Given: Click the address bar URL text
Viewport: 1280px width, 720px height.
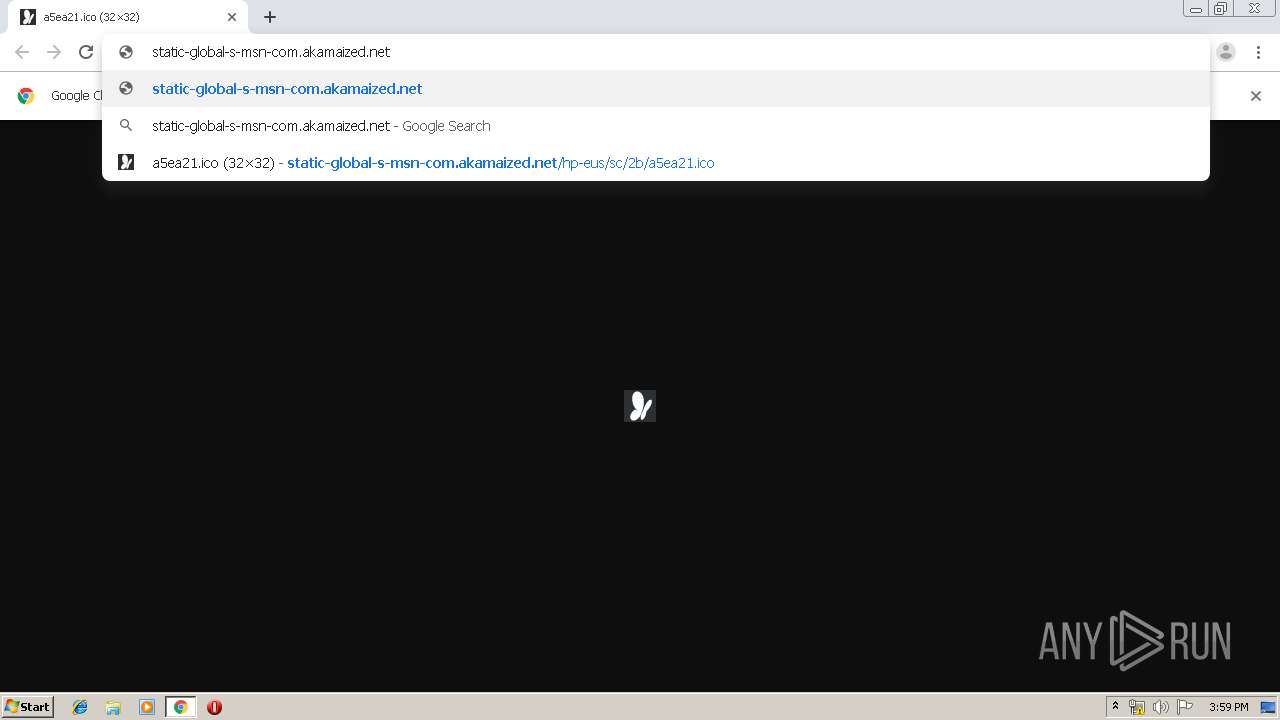Looking at the screenshot, I should click(271, 52).
